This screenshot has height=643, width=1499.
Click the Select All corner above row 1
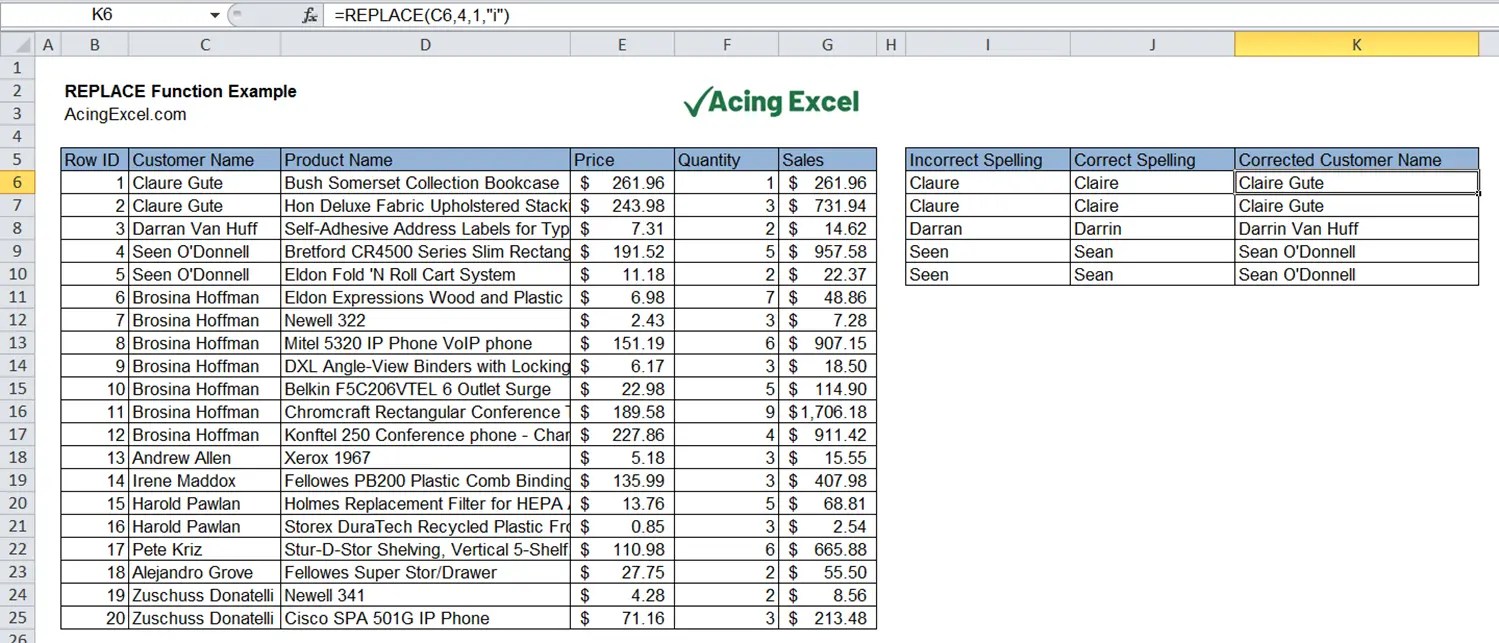[15, 44]
